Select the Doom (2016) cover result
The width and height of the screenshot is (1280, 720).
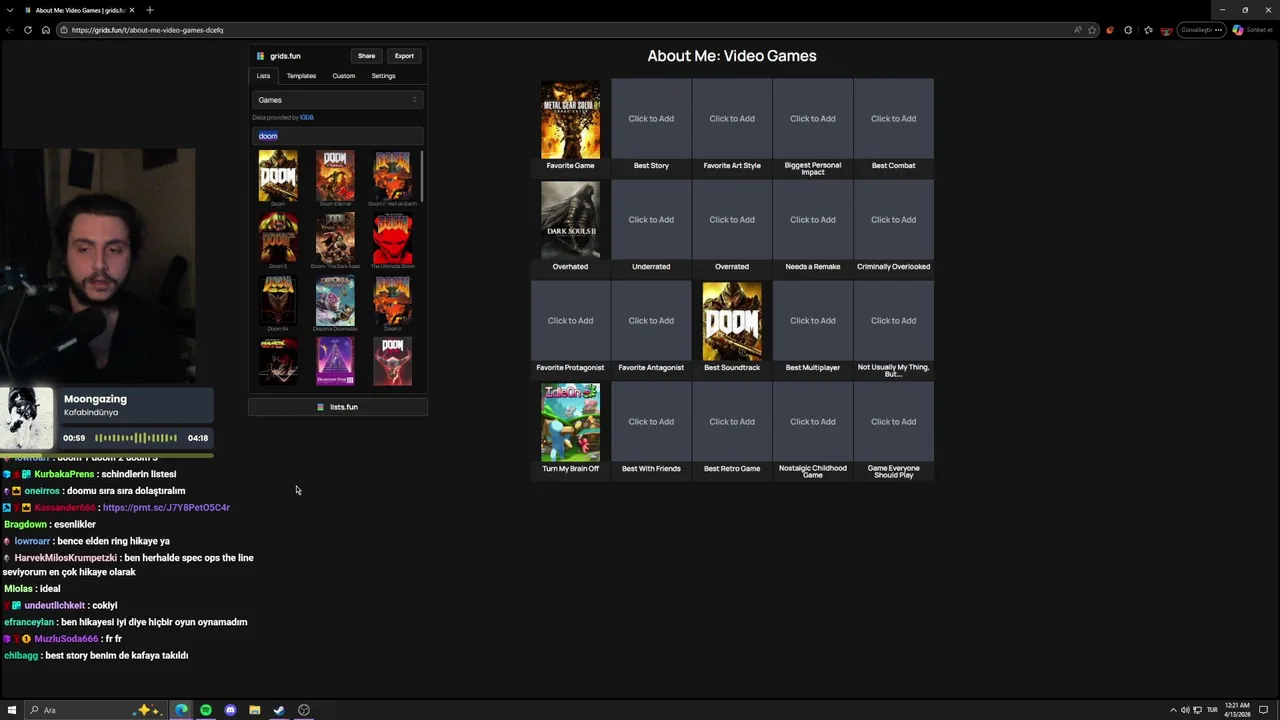click(x=278, y=175)
